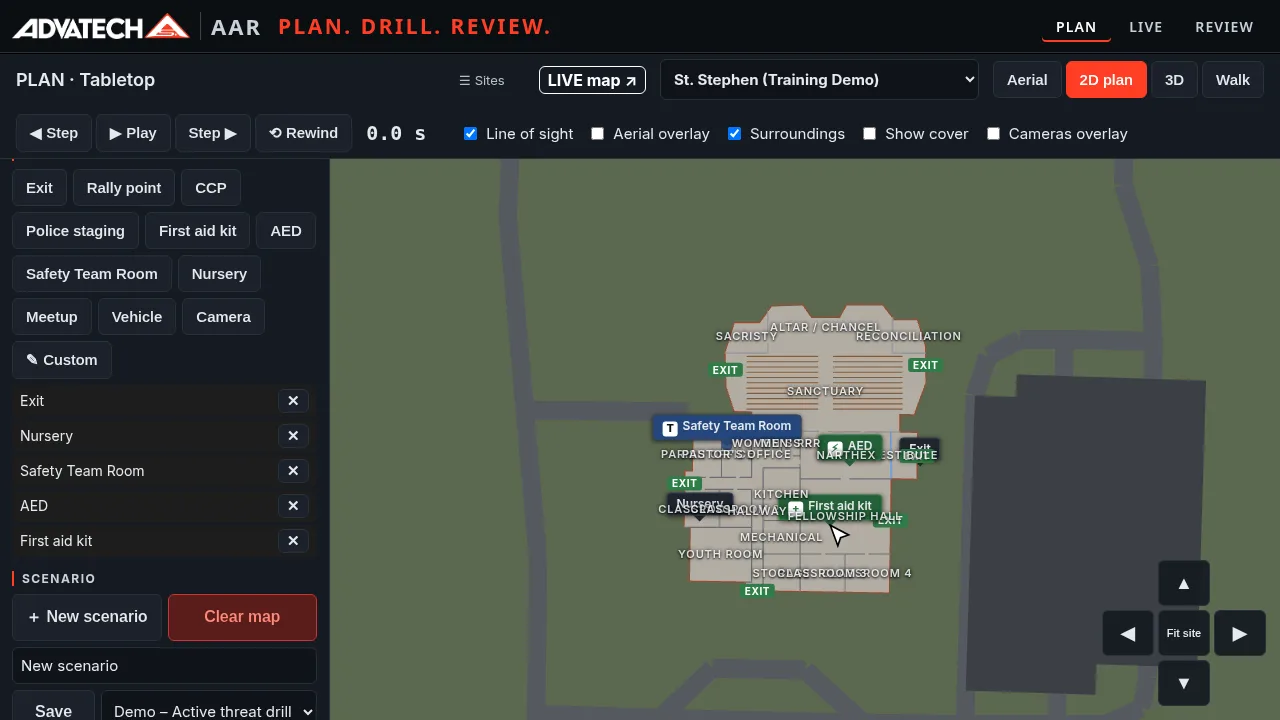Switch to the LIVE tab
Viewport: 1280px width, 720px height.
(x=1146, y=27)
